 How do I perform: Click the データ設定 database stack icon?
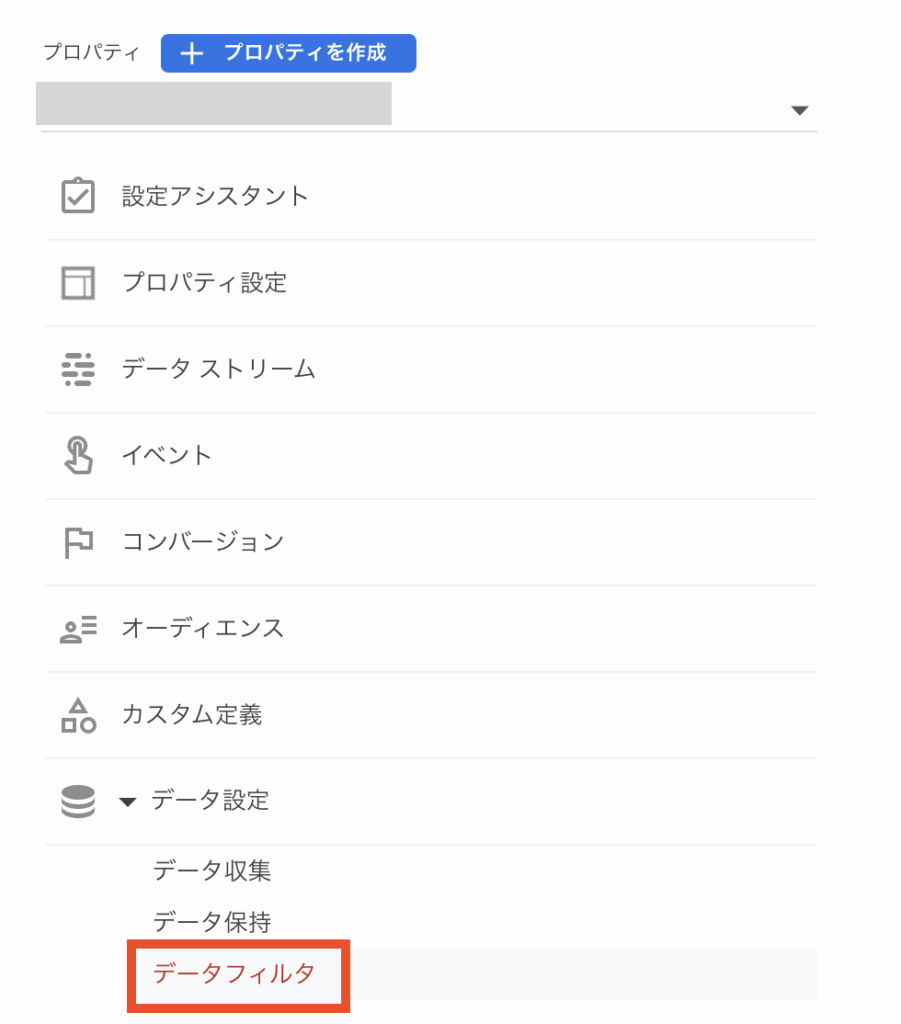point(78,801)
